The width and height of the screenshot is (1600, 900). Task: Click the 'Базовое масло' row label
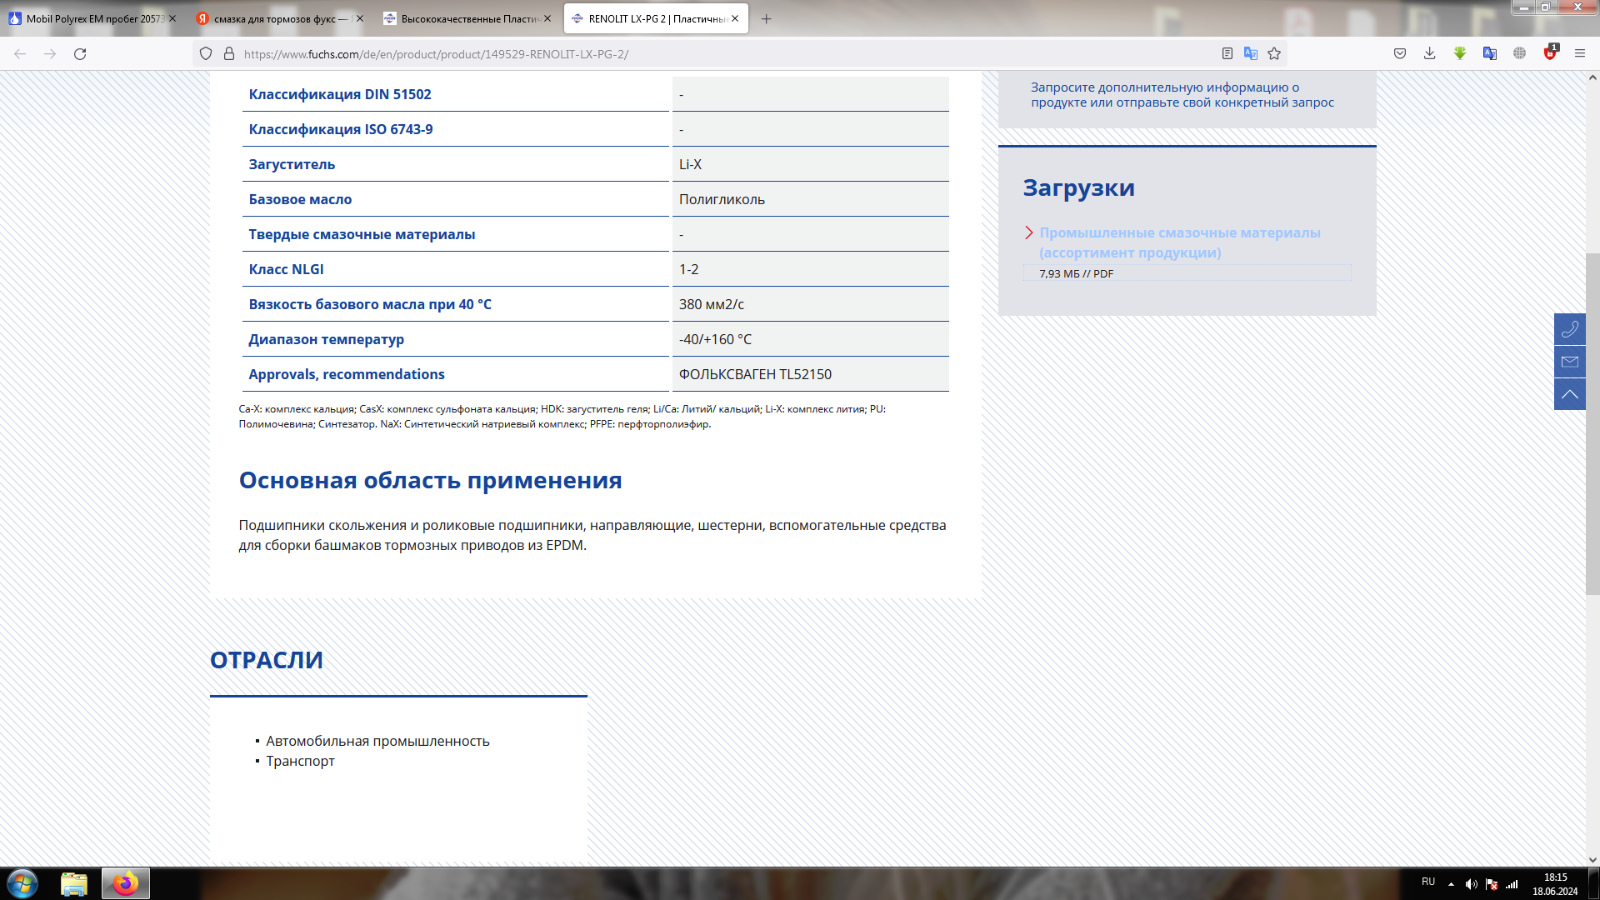tap(300, 199)
